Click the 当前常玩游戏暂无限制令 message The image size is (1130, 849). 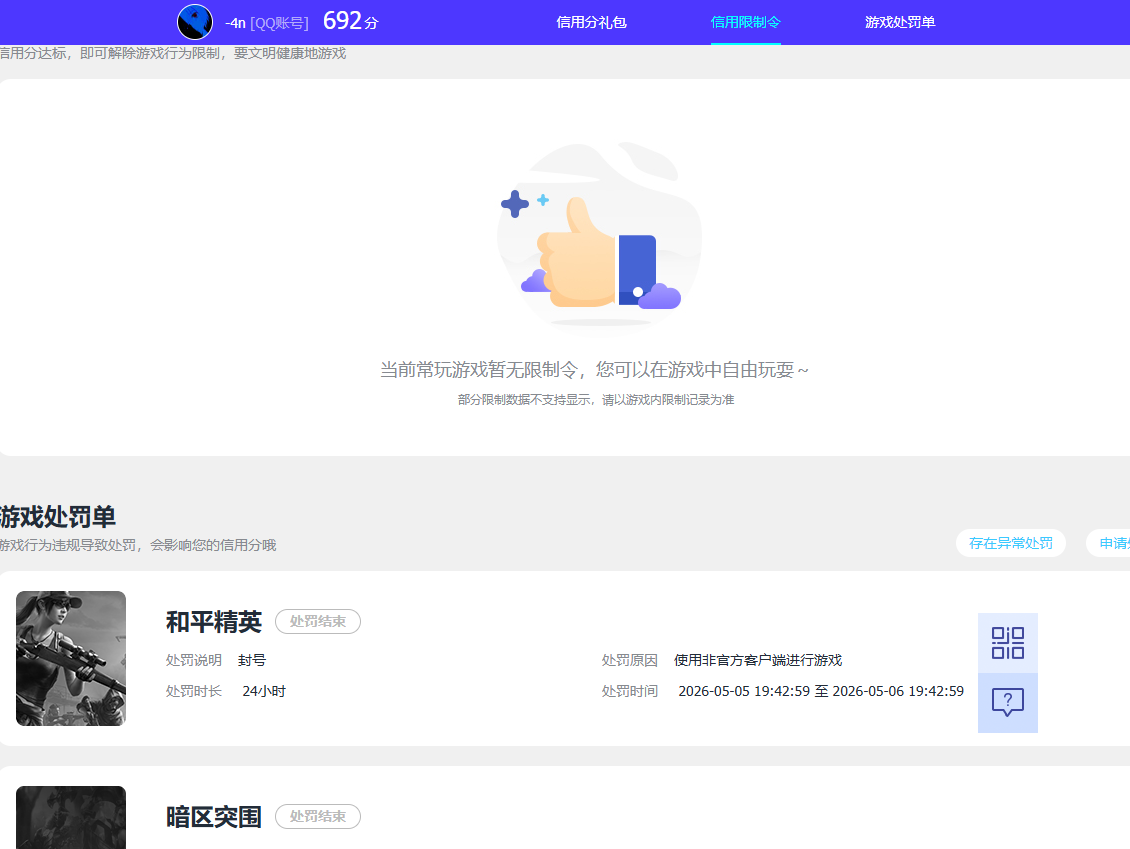594,370
